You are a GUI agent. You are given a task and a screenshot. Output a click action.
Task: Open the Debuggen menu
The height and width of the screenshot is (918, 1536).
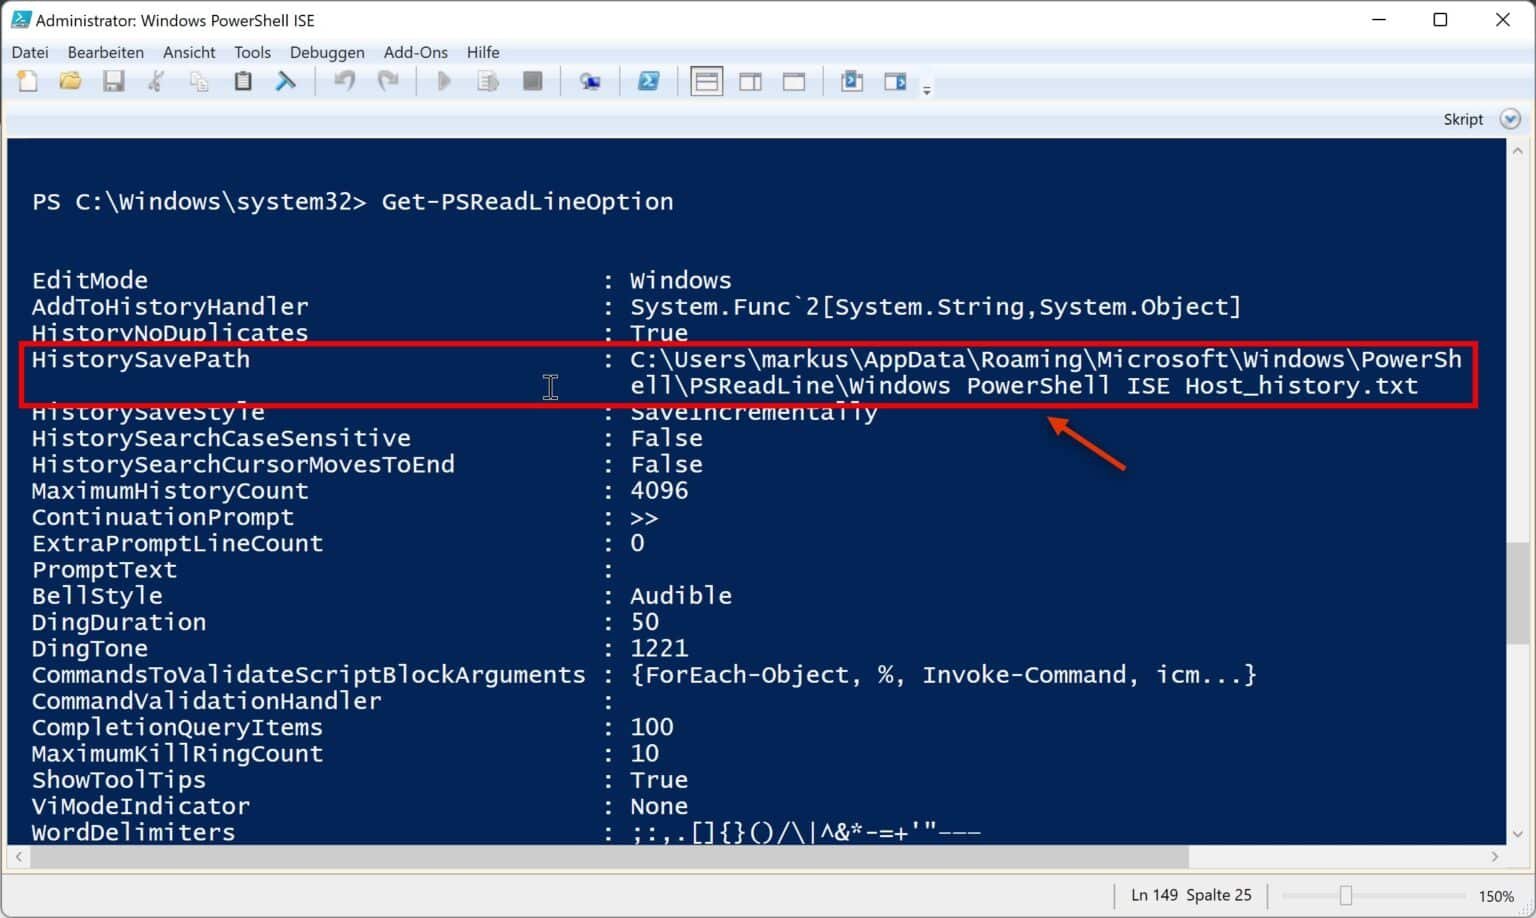pos(327,52)
